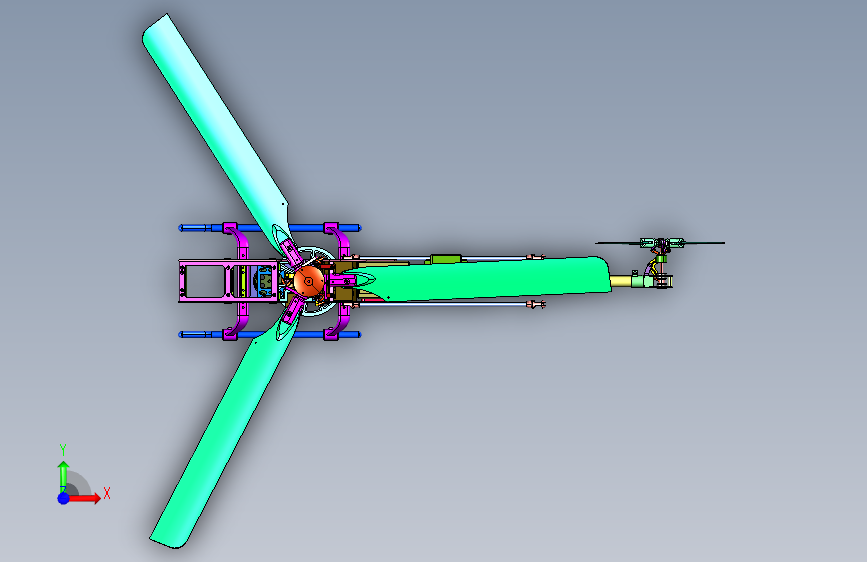
Task: Select the yellow tail boom end section
Action: (x=621, y=281)
